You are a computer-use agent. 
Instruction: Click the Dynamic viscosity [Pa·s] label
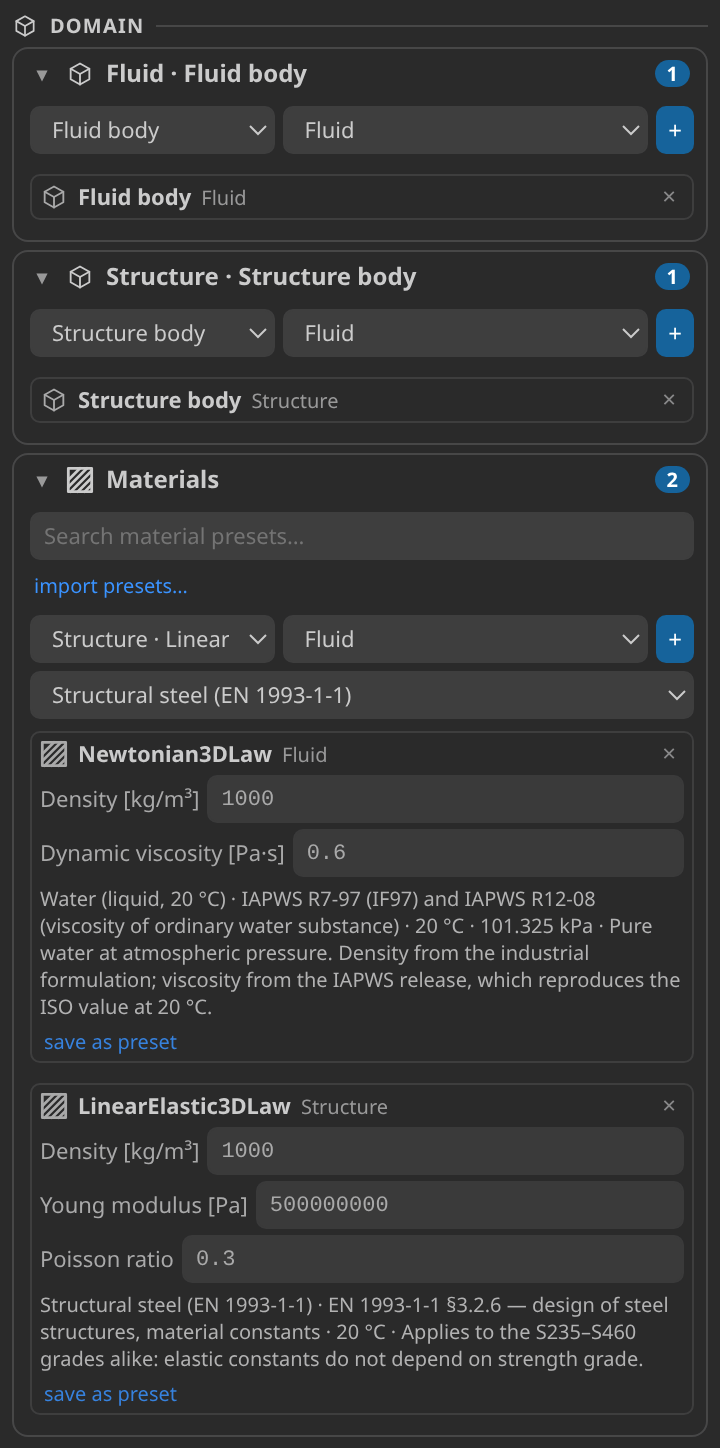pos(162,853)
